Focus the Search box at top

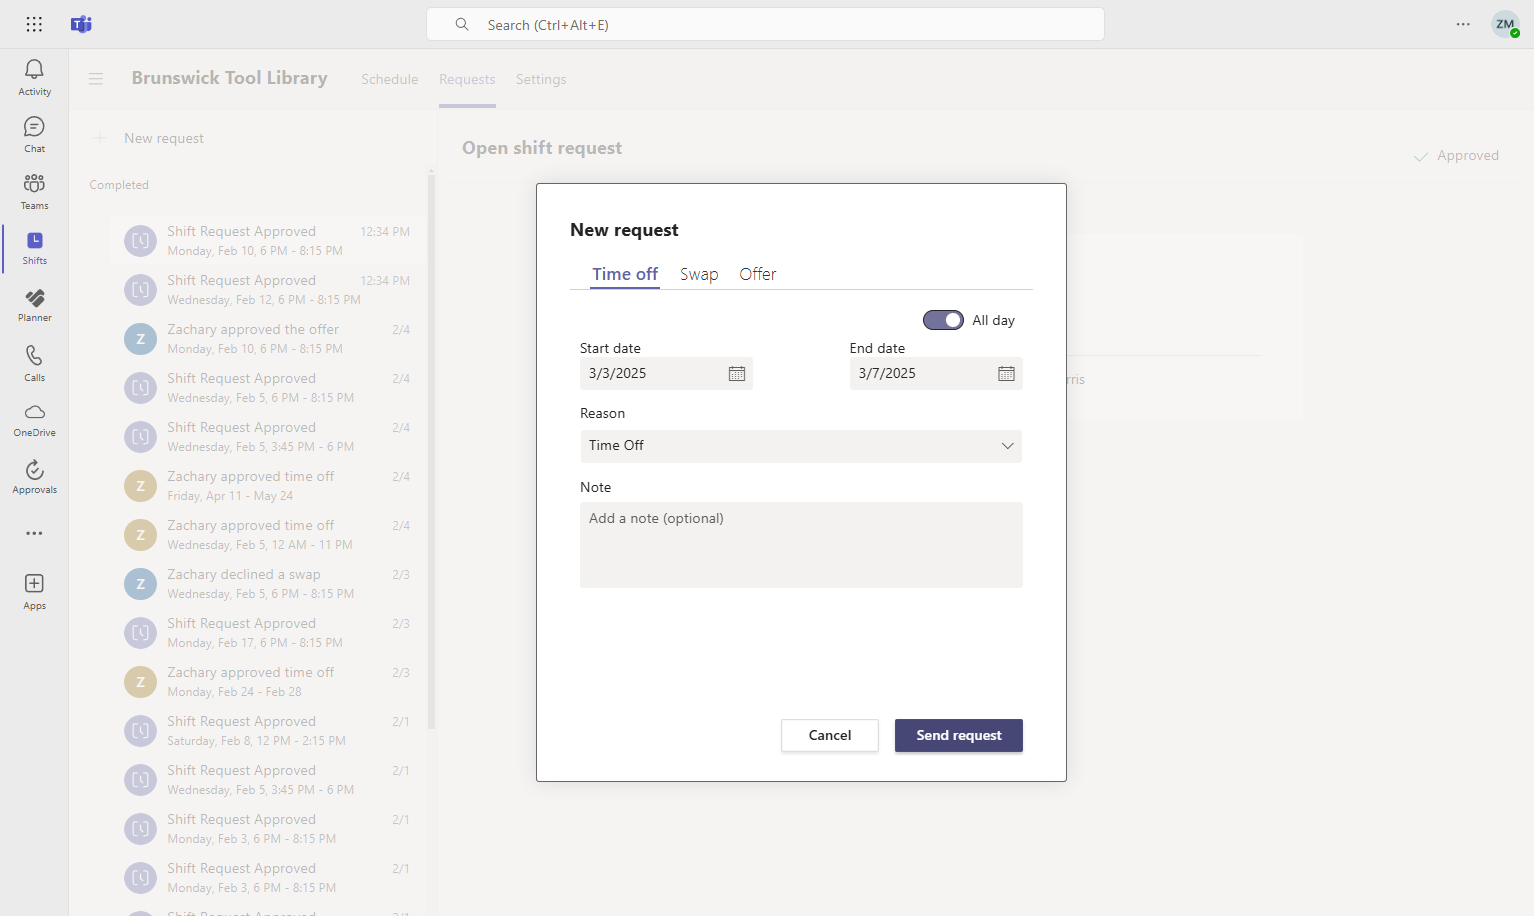tap(765, 24)
